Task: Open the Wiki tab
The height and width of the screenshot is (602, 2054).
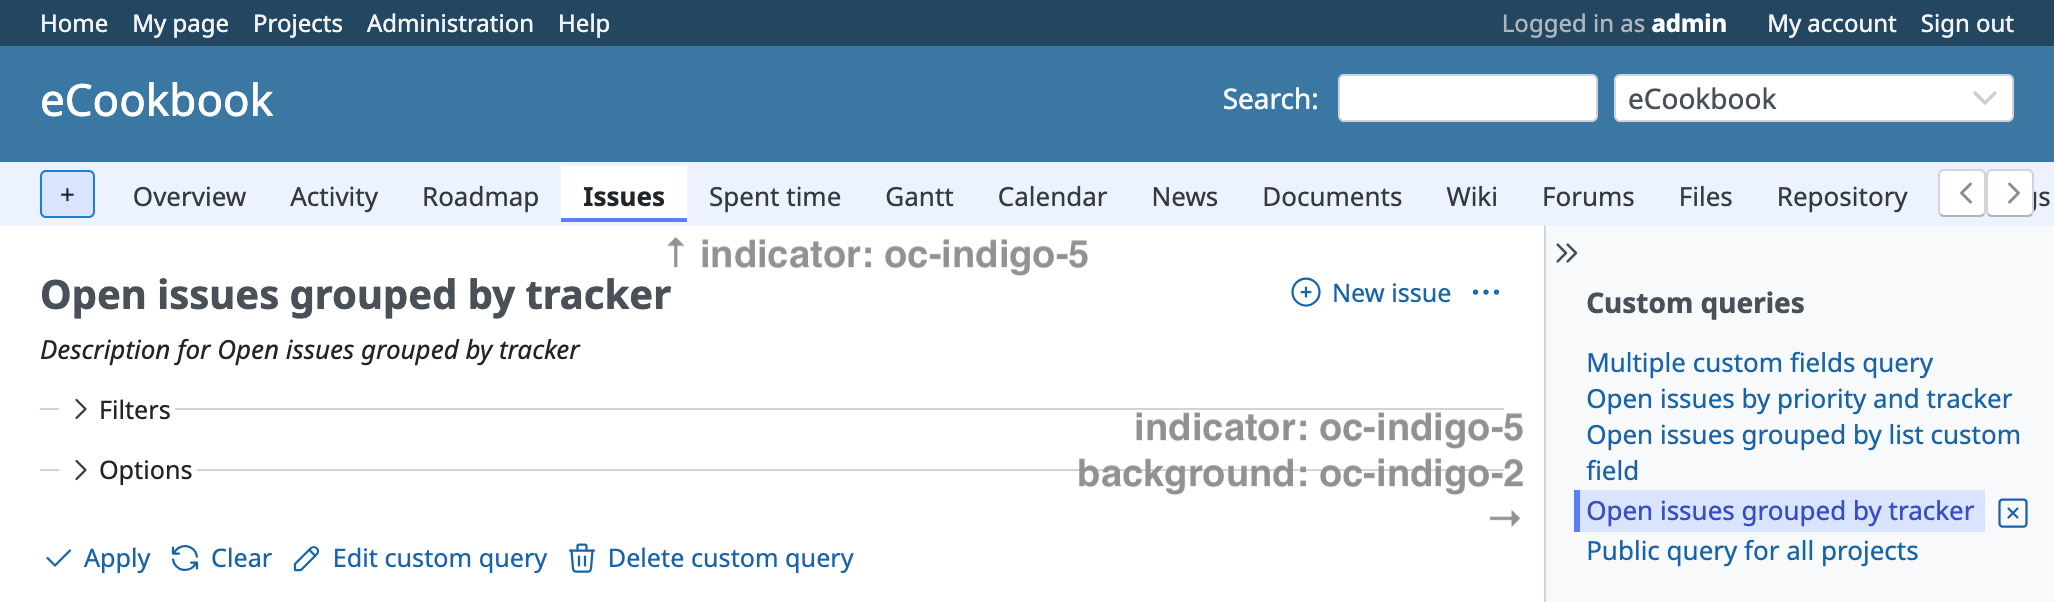Action: point(1471,197)
